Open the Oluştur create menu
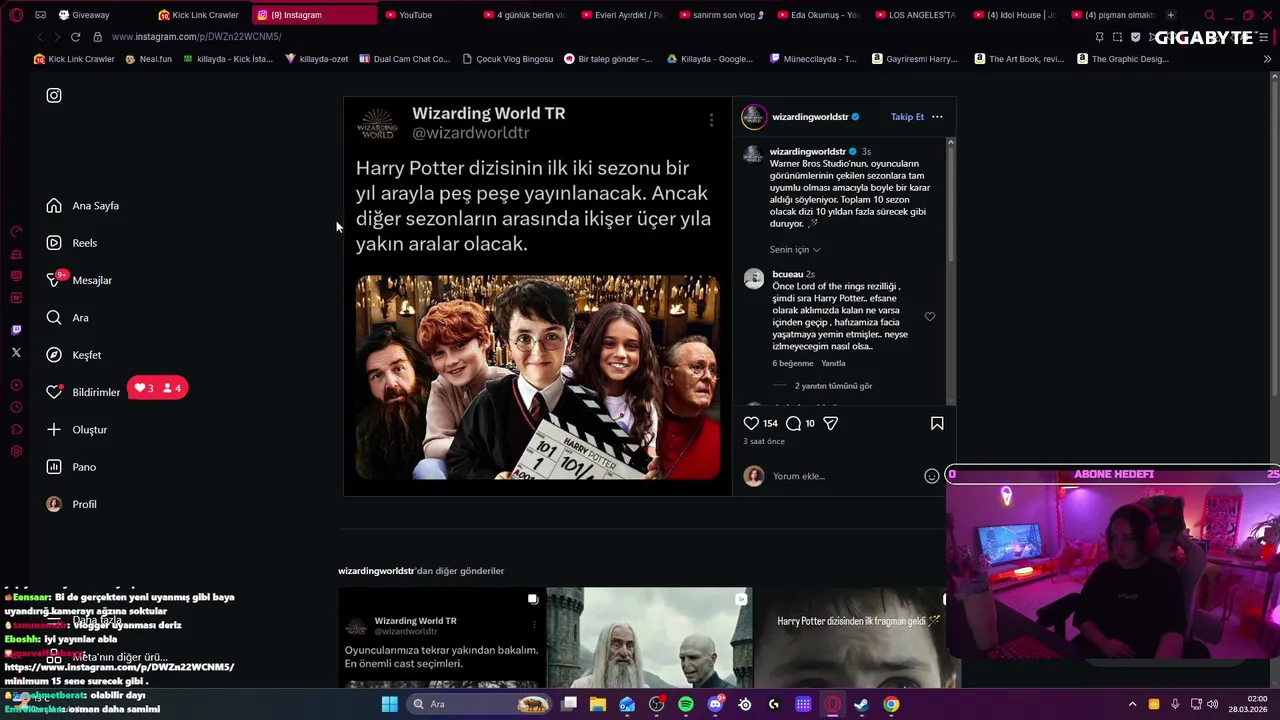 77,430
